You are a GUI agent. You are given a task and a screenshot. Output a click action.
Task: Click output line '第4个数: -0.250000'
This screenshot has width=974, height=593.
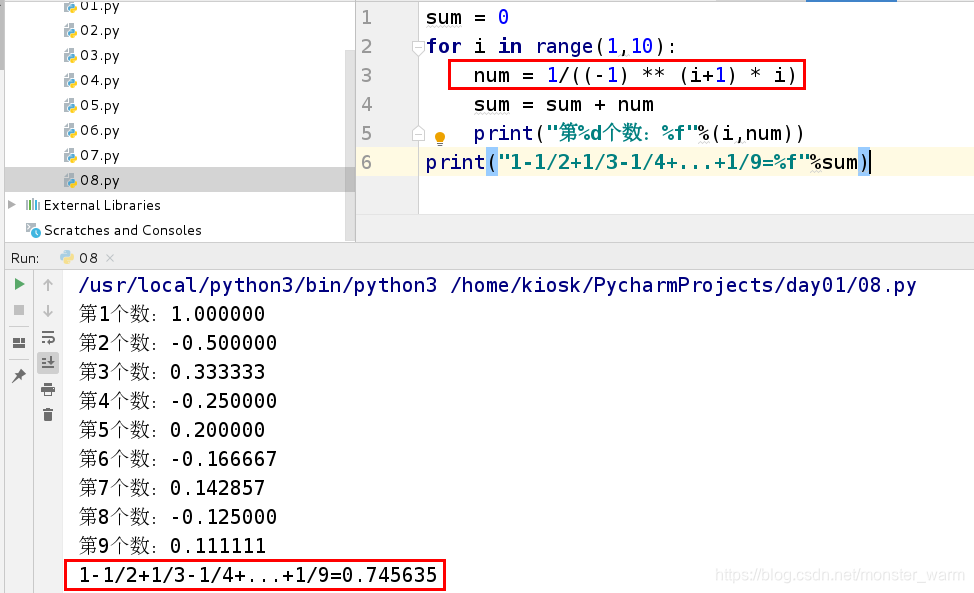tap(178, 401)
